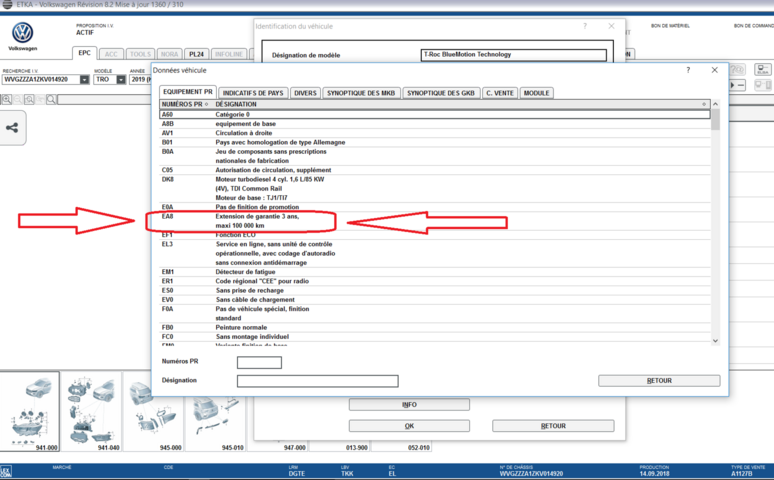Viewport: 774px width, 480px height.
Task: Open the ELSA icon button
Action: pyautogui.click(x=763, y=70)
